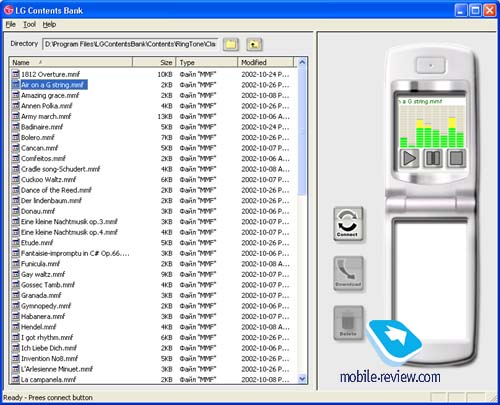Select Der lindenbaum.mmf file

(51, 200)
